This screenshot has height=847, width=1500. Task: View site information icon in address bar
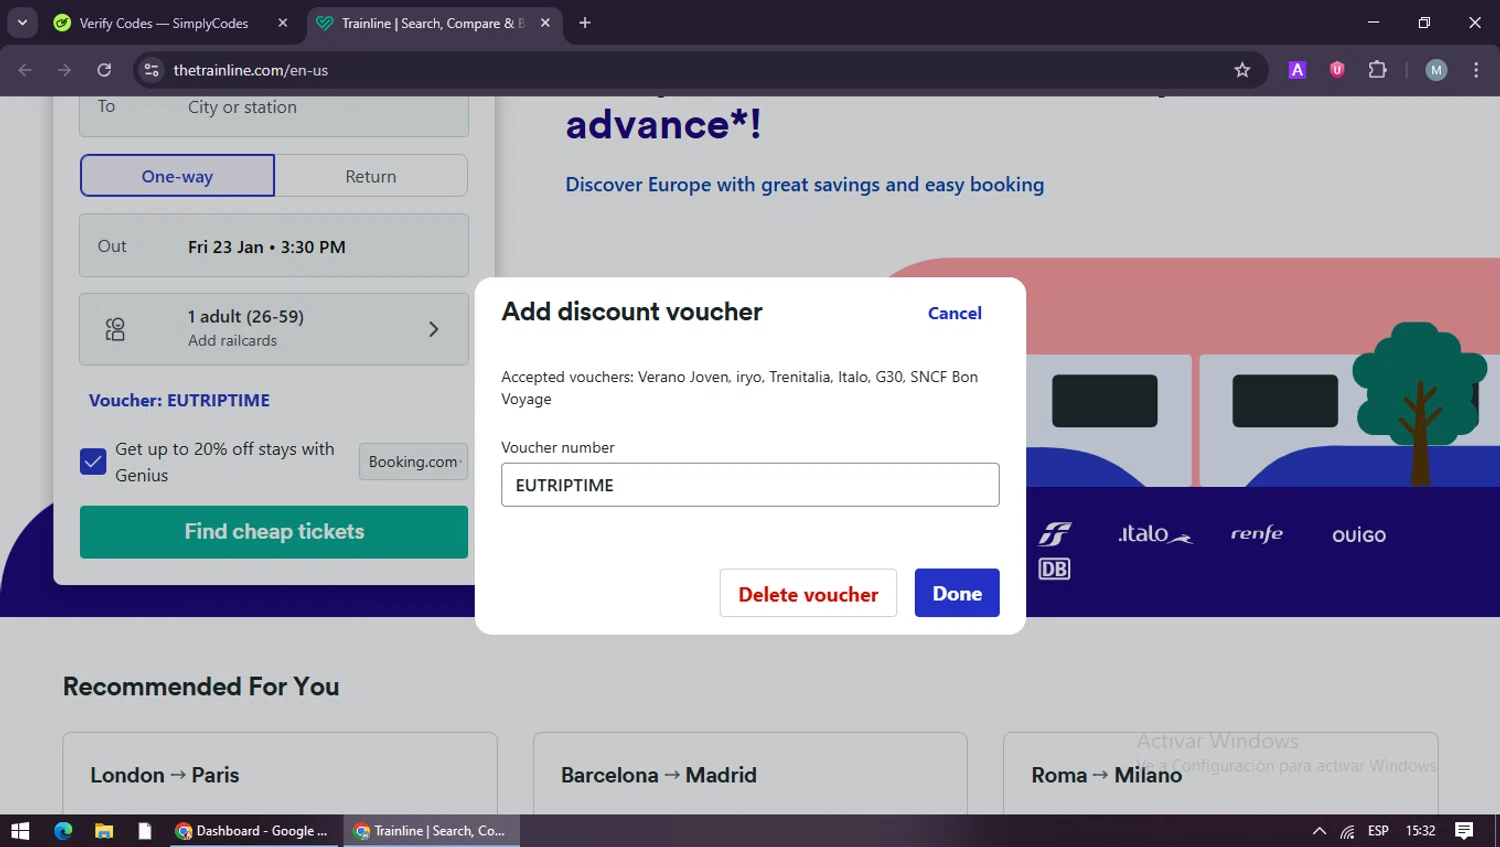tap(152, 70)
